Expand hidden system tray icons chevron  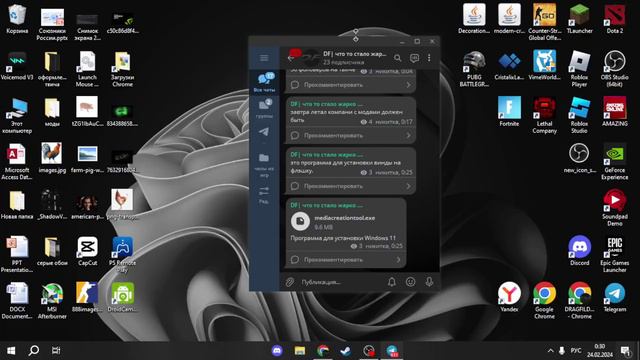coord(550,351)
